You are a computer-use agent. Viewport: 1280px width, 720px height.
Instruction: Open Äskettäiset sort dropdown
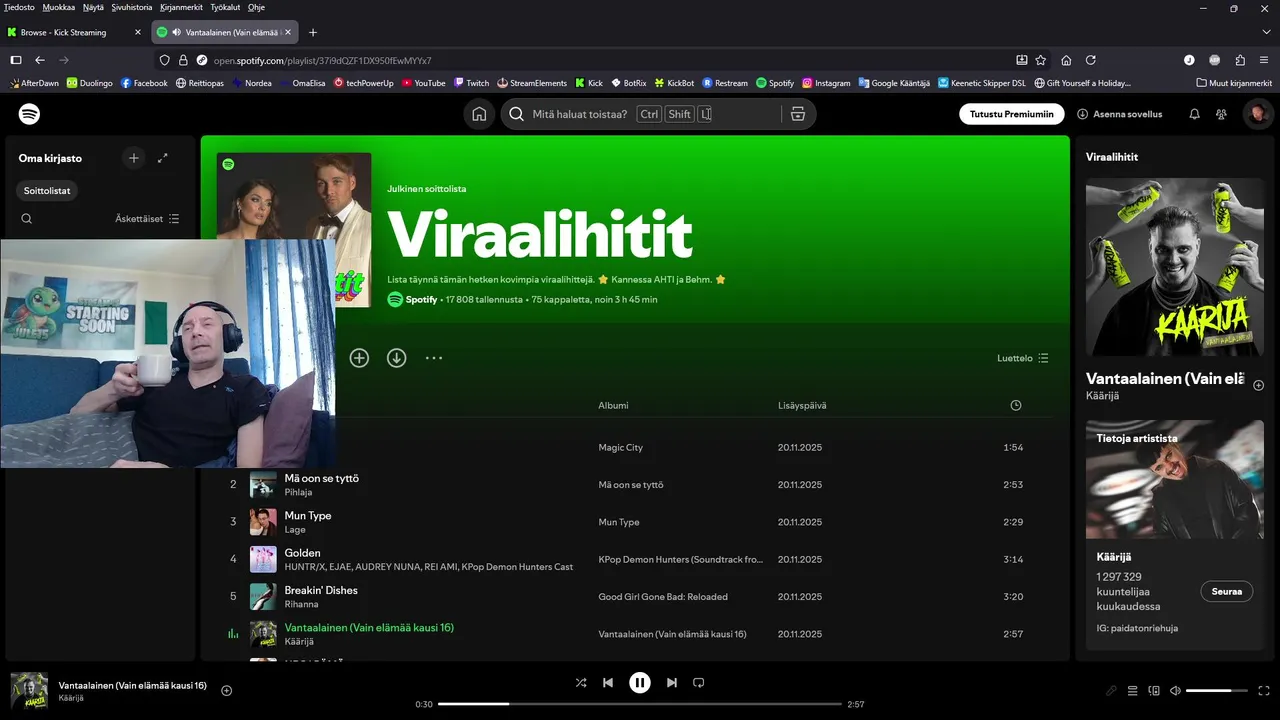147,219
